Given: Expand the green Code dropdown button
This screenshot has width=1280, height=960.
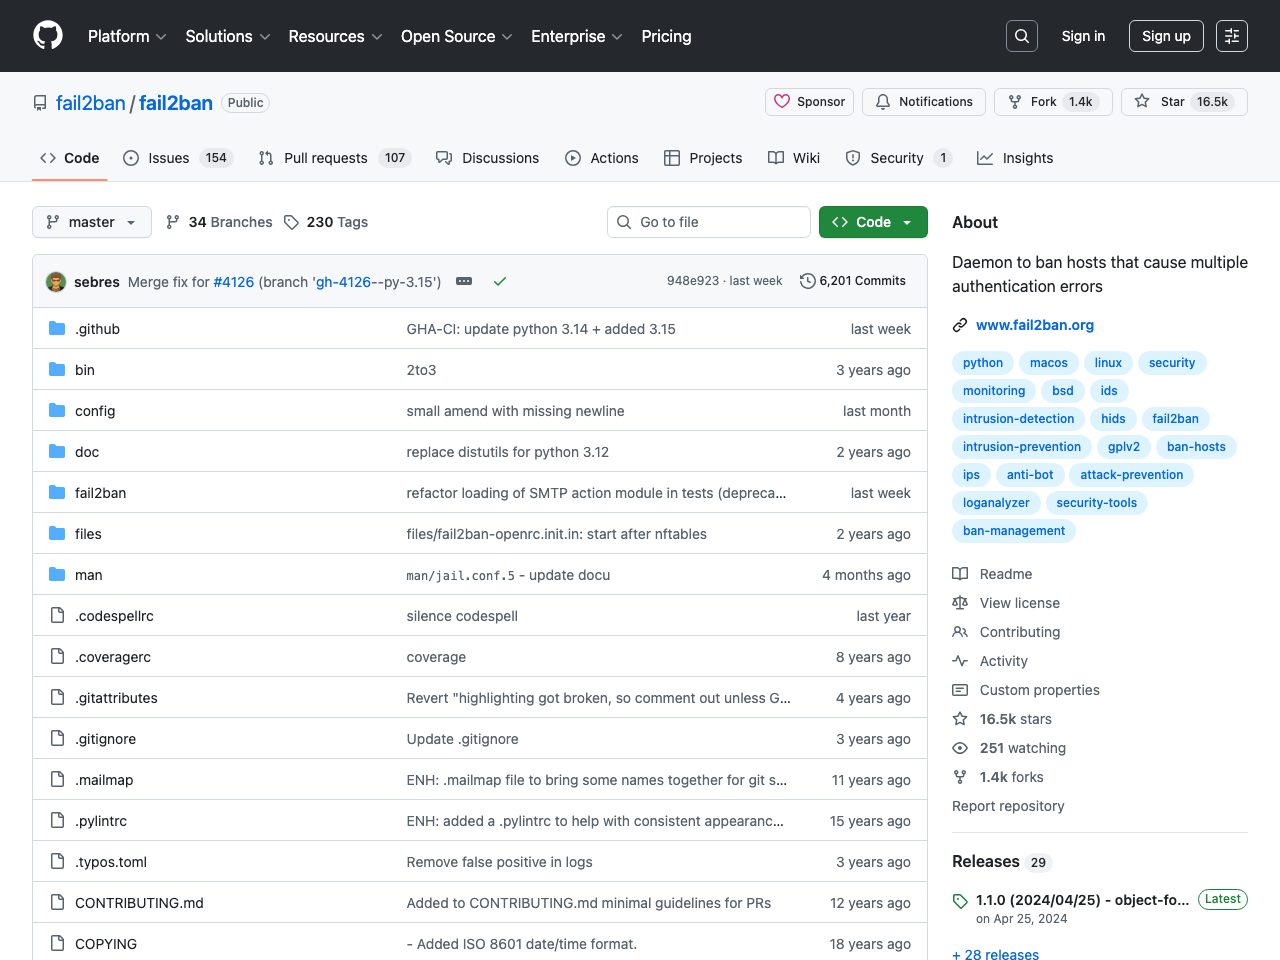Looking at the screenshot, I should 873,222.
